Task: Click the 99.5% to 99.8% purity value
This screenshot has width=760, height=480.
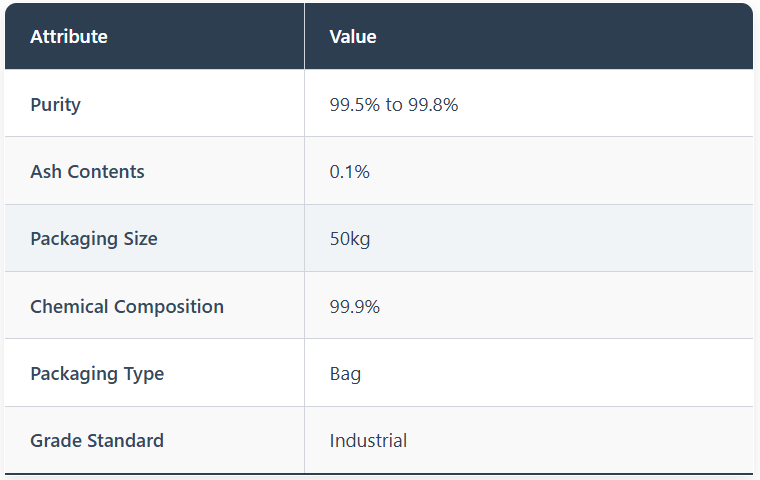Action: [x=394, y=104]
